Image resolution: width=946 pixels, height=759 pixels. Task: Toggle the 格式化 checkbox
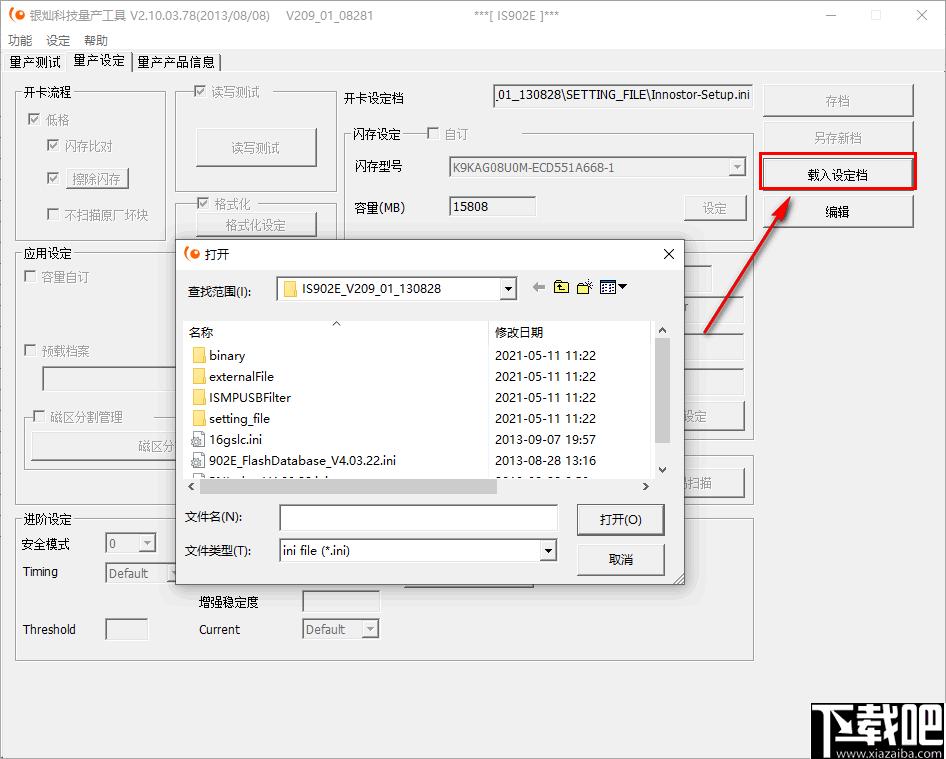[x=203, y=203]
